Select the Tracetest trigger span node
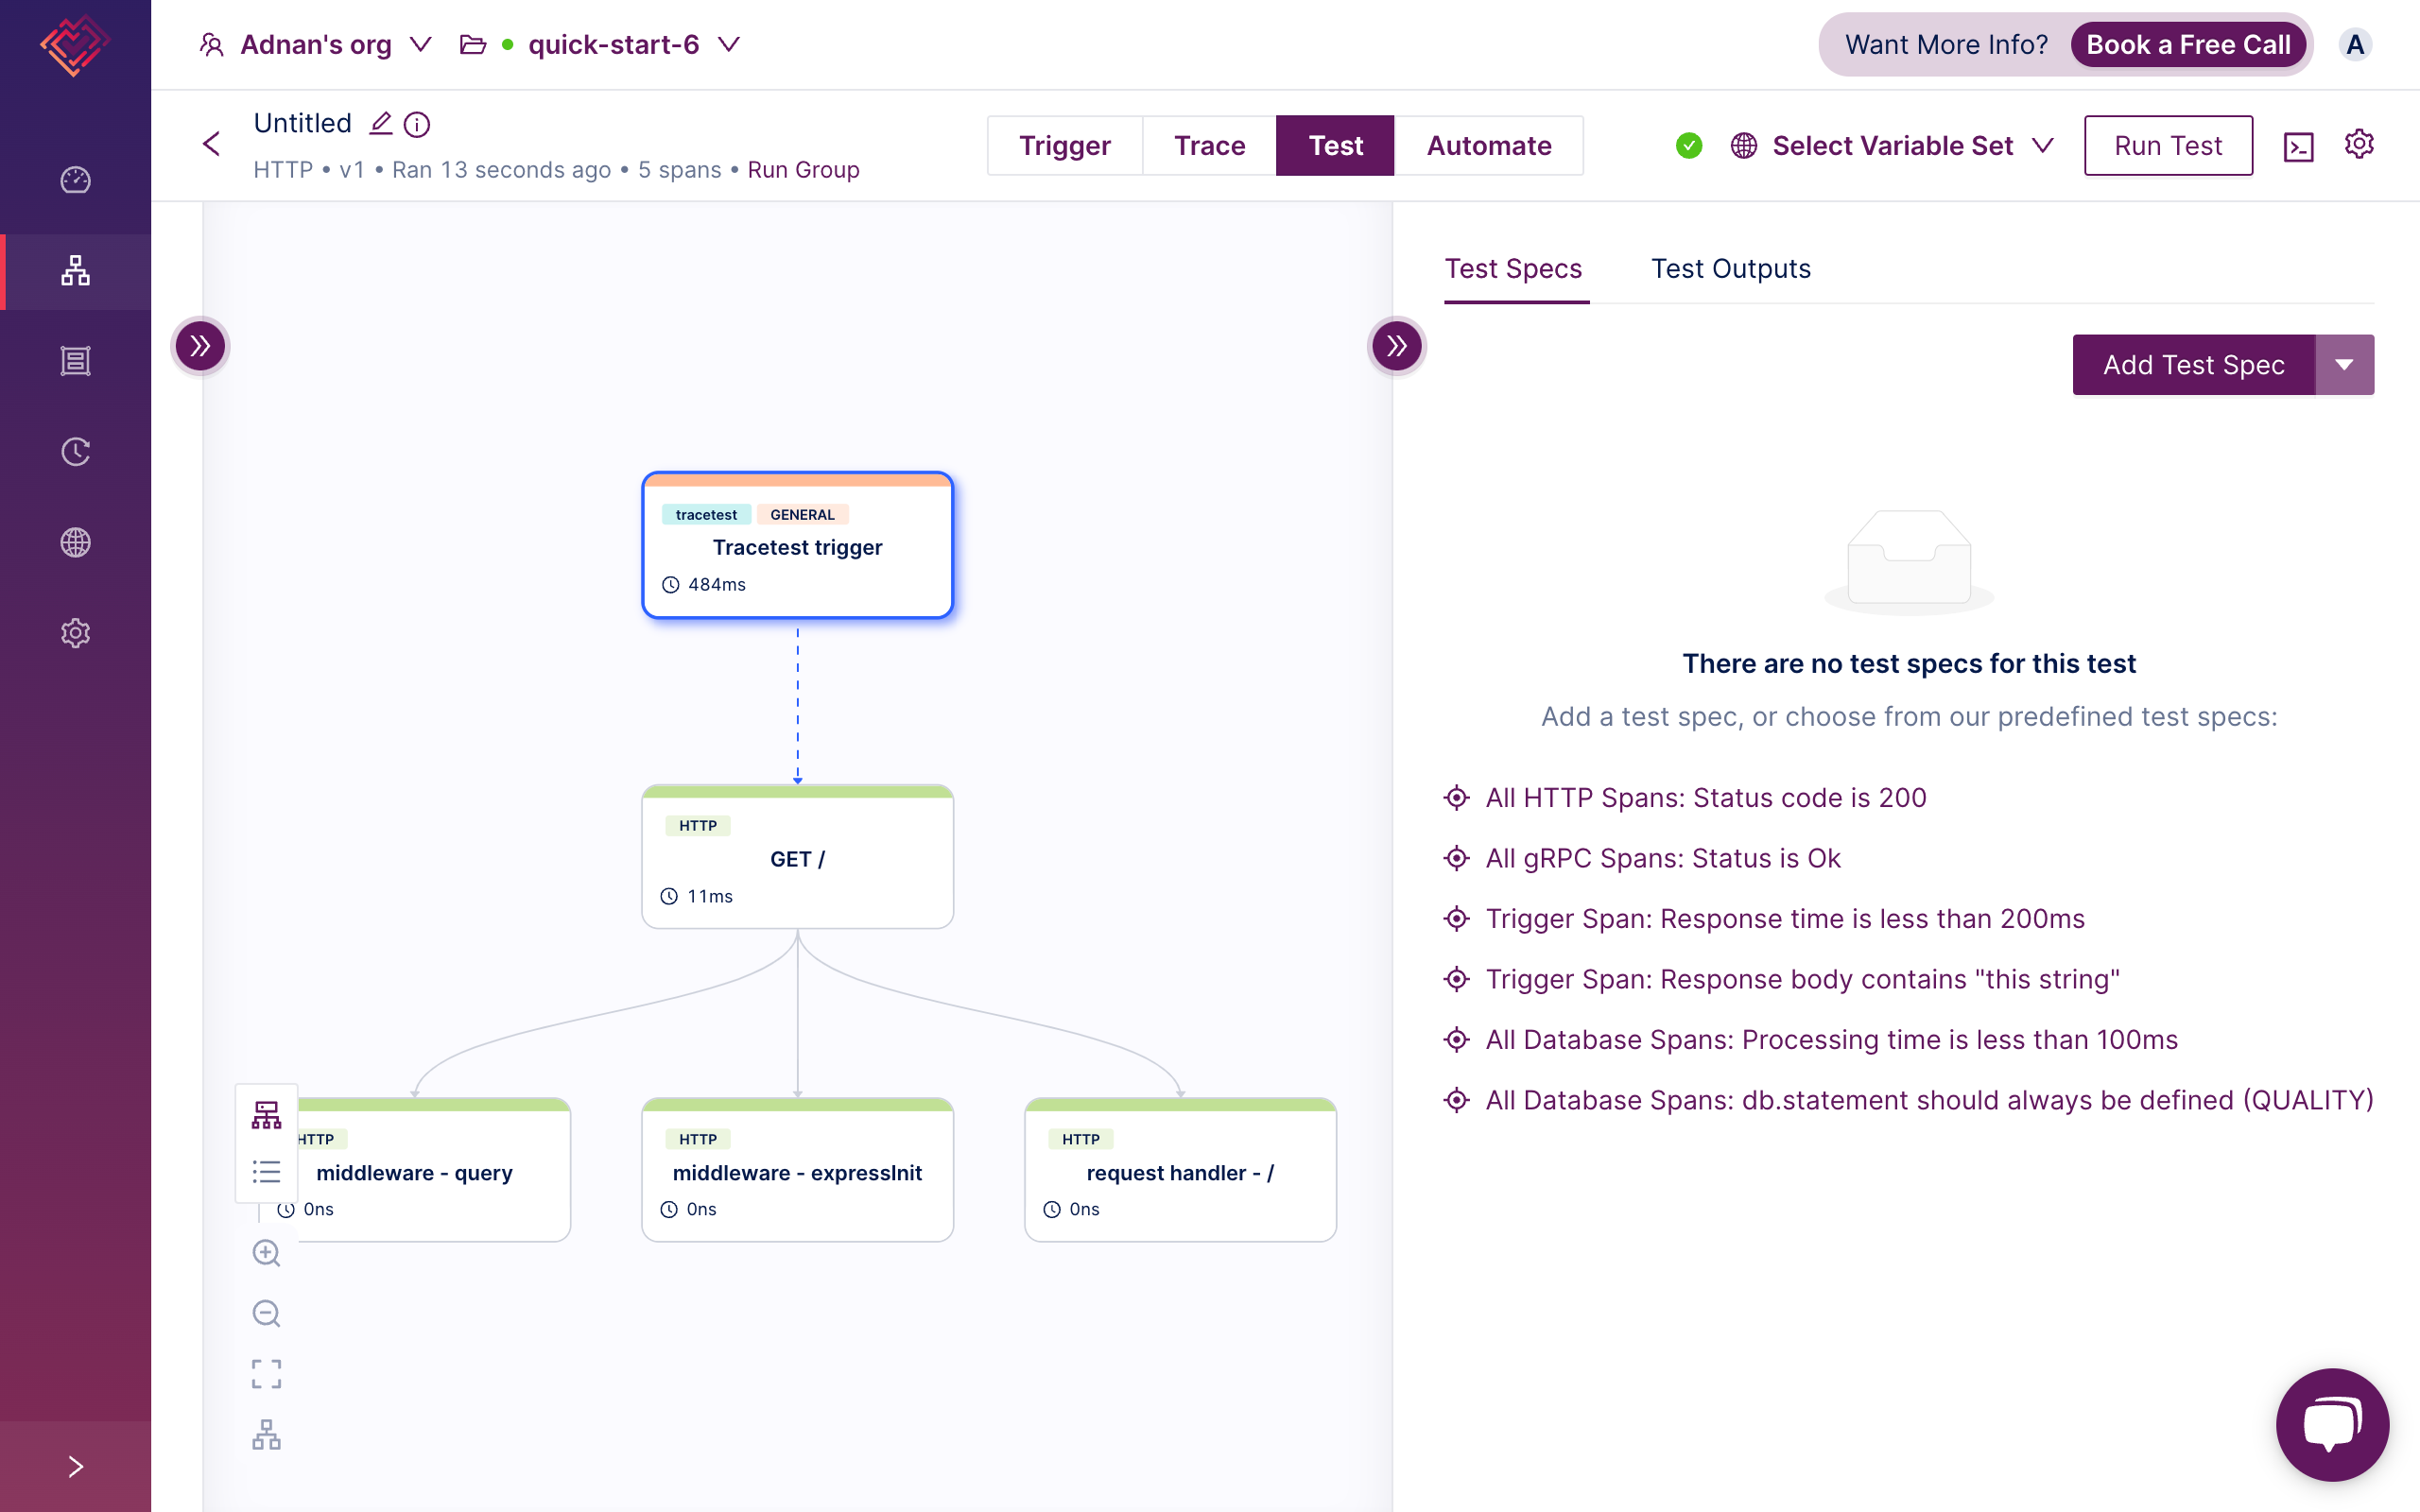The image size is (2420, 1512). [x=797, y=546]
